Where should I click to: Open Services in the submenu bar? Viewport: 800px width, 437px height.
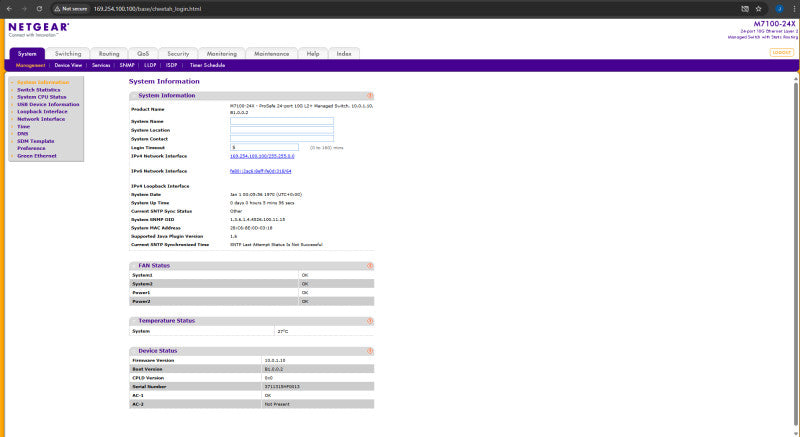pos(101,65)
